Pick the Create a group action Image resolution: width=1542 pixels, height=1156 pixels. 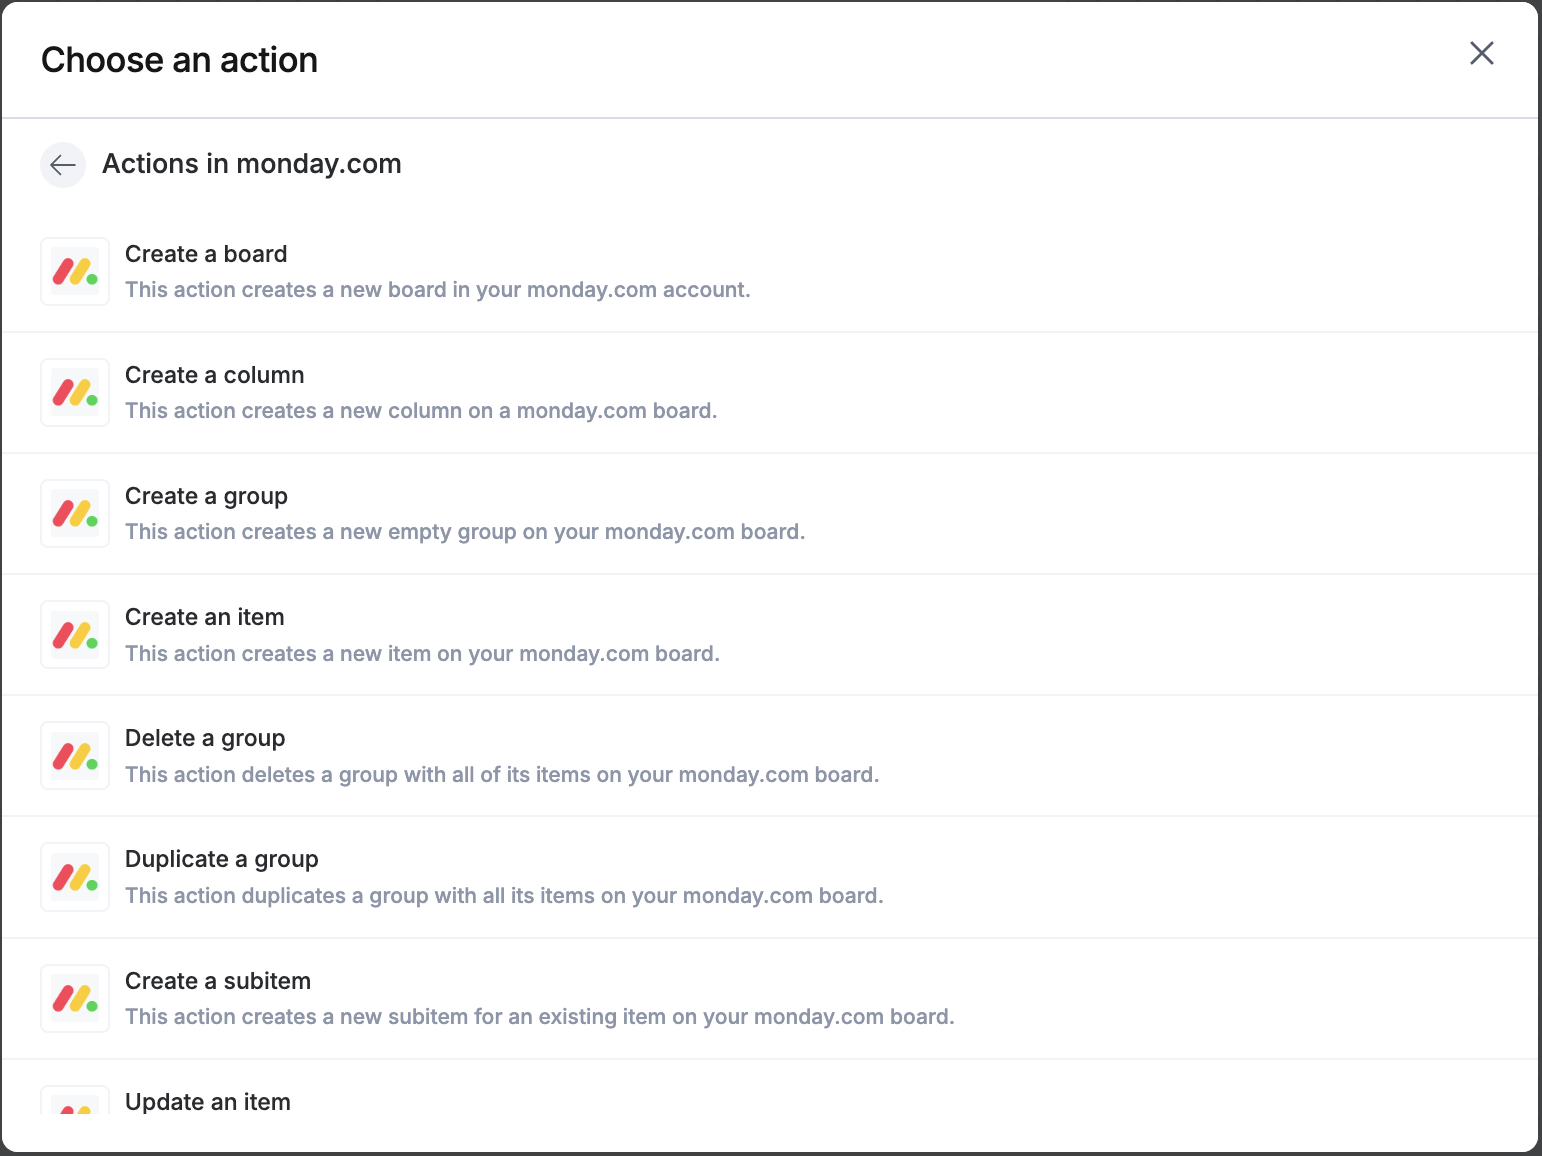point(770,513)
